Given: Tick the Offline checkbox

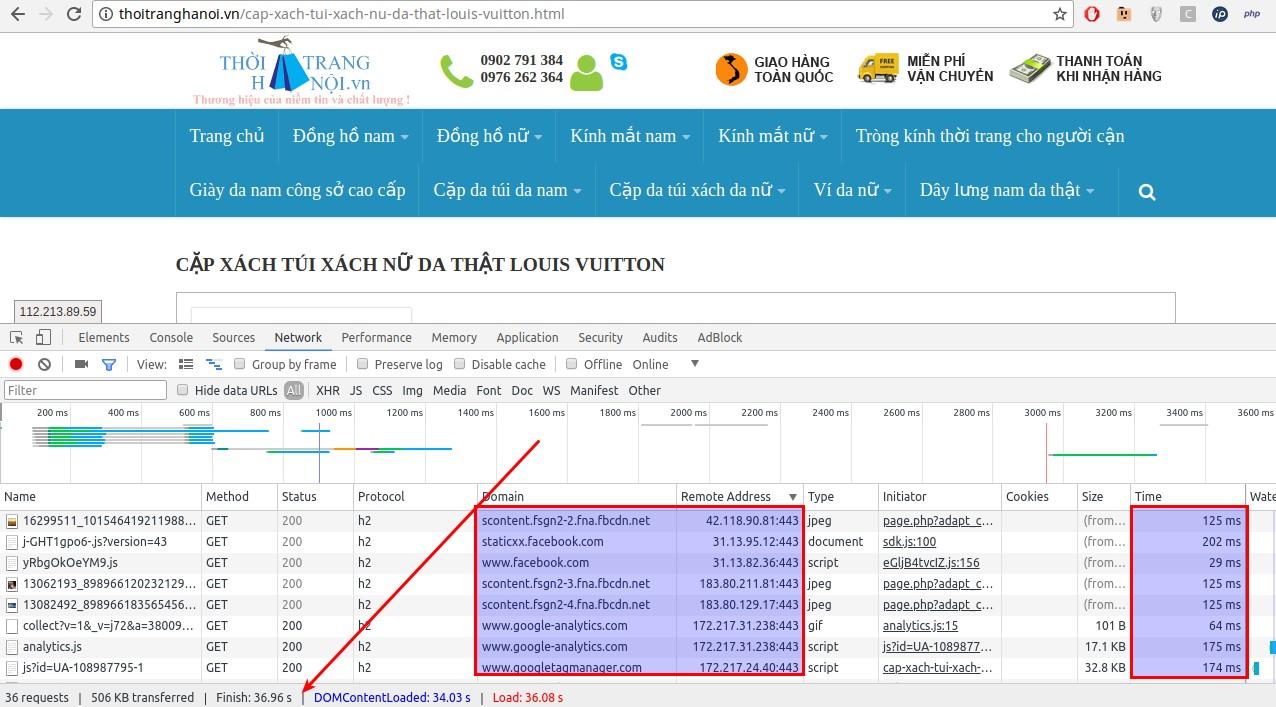Looking at the screenshot, I should [572, 364].
